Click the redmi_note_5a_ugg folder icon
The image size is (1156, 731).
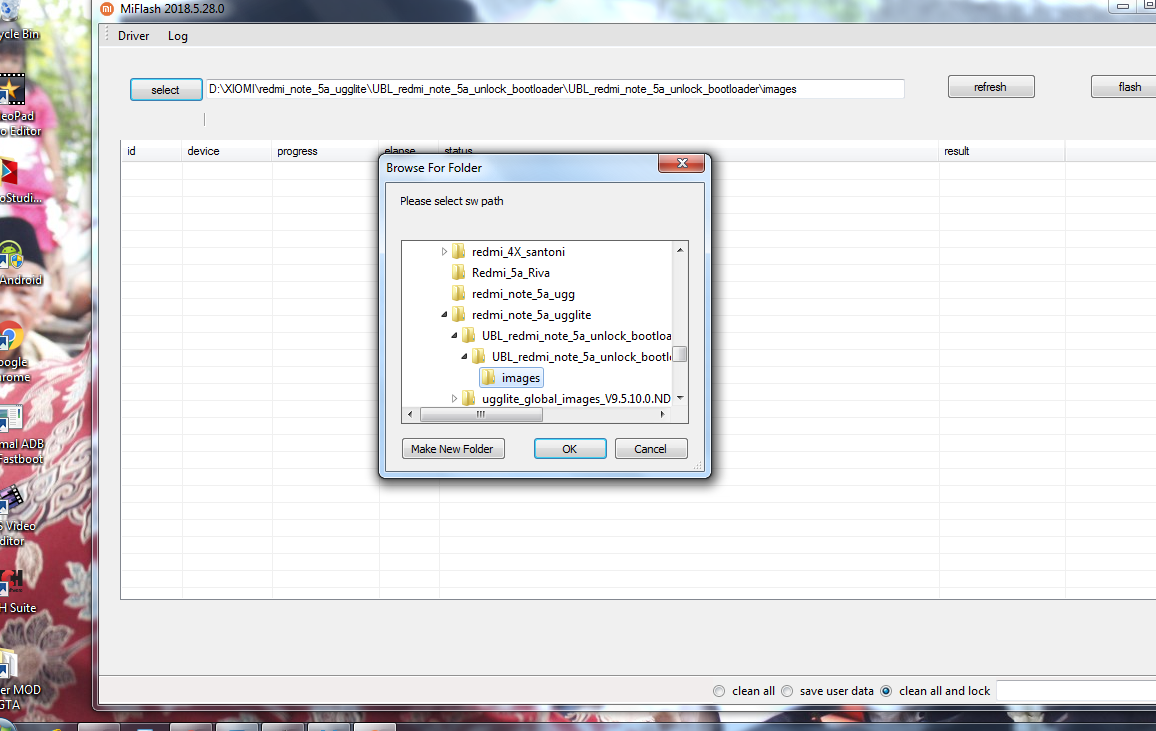(459, 293)
